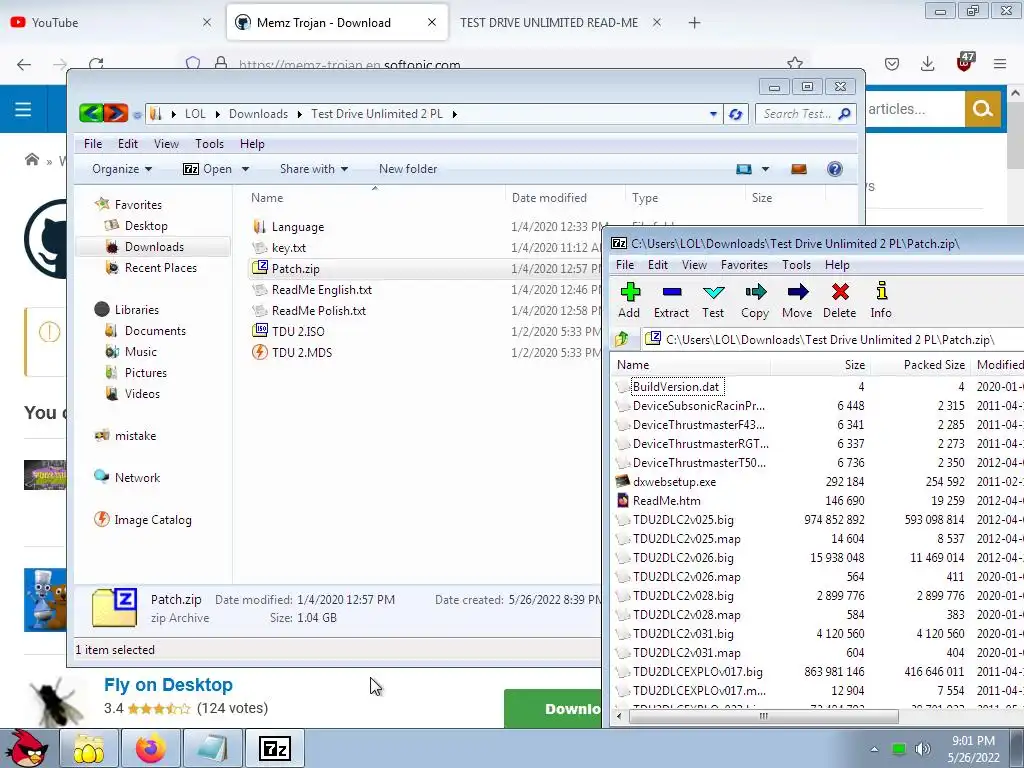Bookmark page with Firefox star icon
This screenshot has height=768, width=1024.
pyautogui.click(x=795, y=63)
